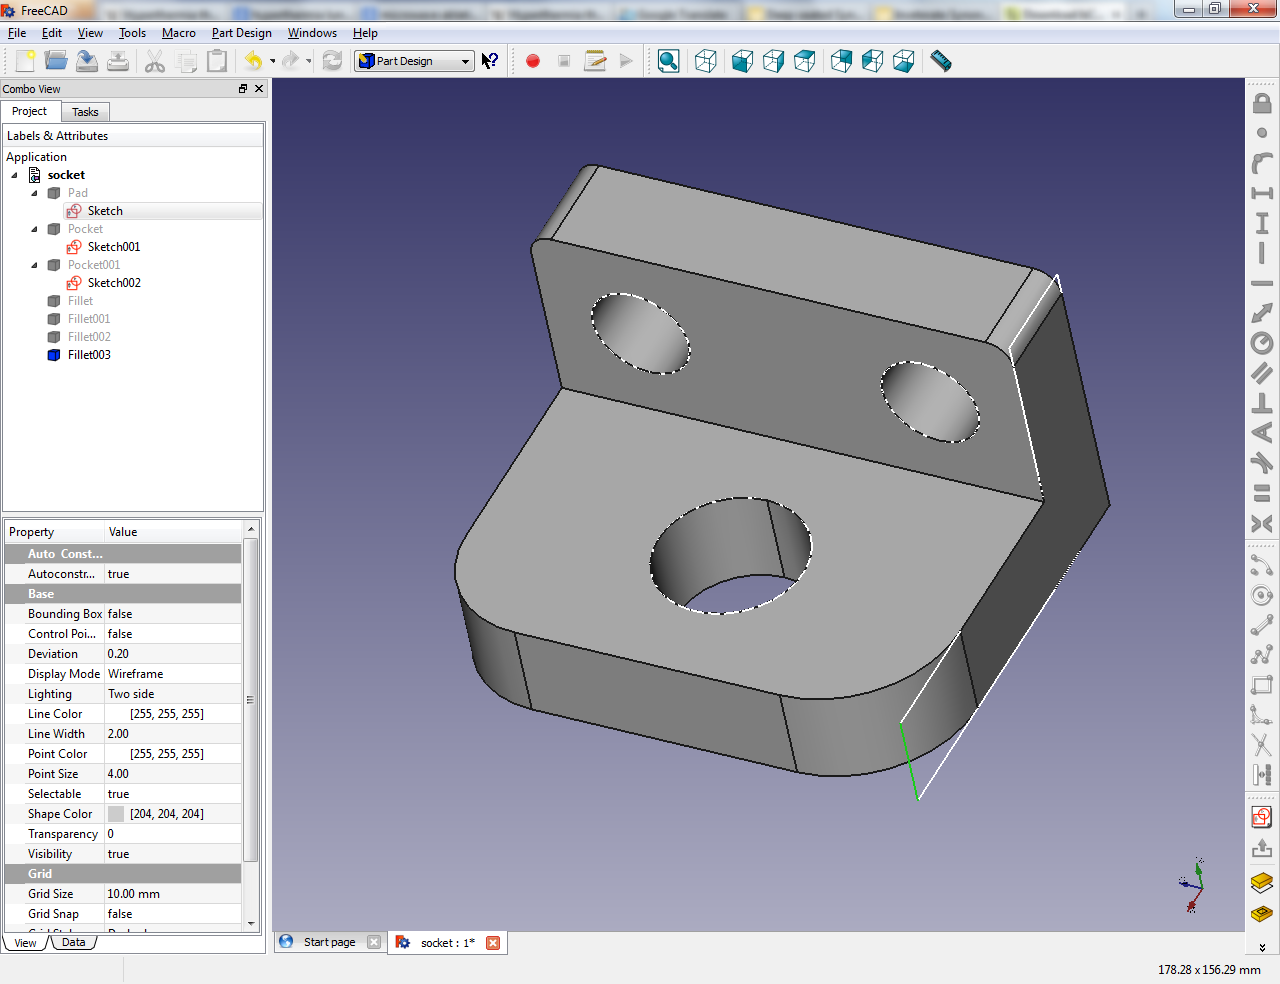Switch to the Tasks tab
This screenshot has height=984, width=1280.
coord(85,111)
